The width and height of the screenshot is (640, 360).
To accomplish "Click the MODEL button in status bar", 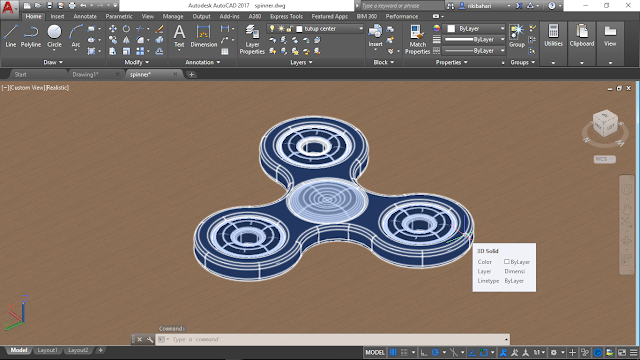I will tap(375, 352).
